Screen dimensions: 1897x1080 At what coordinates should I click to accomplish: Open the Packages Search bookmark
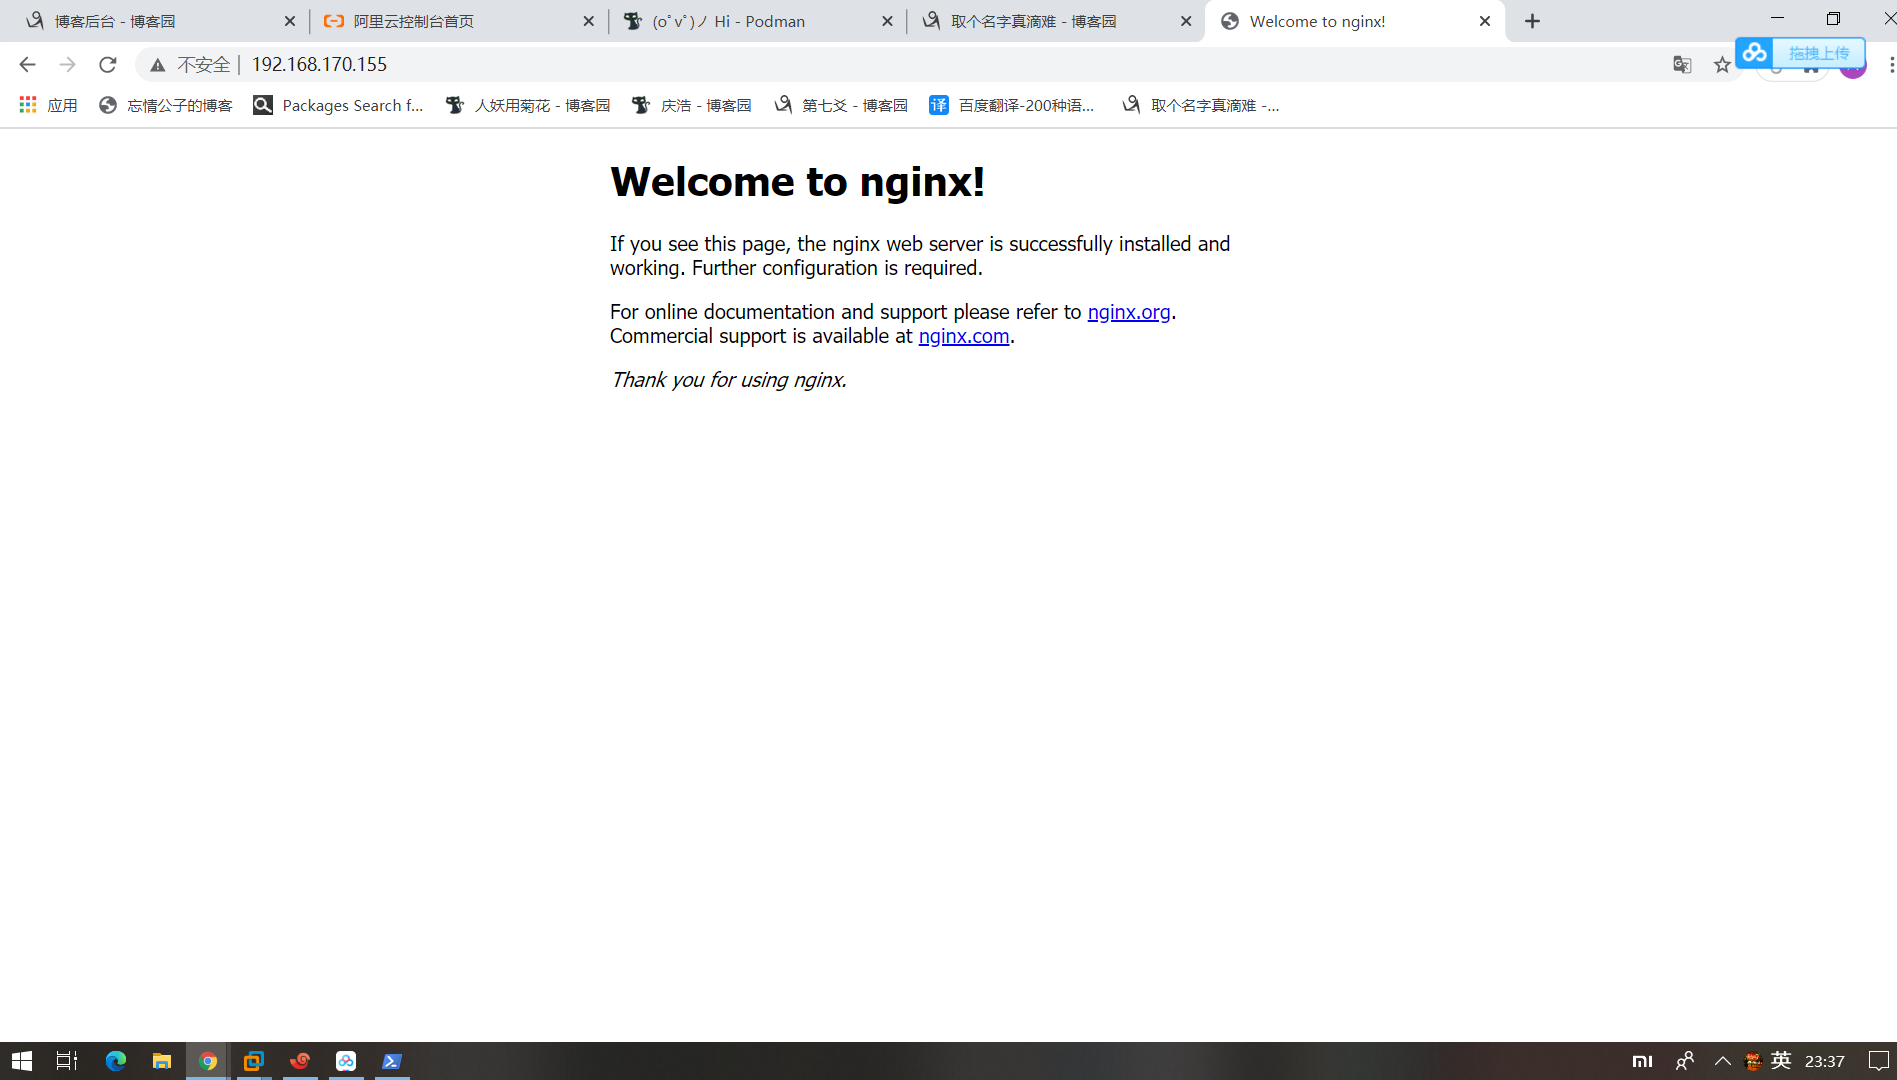339,105
